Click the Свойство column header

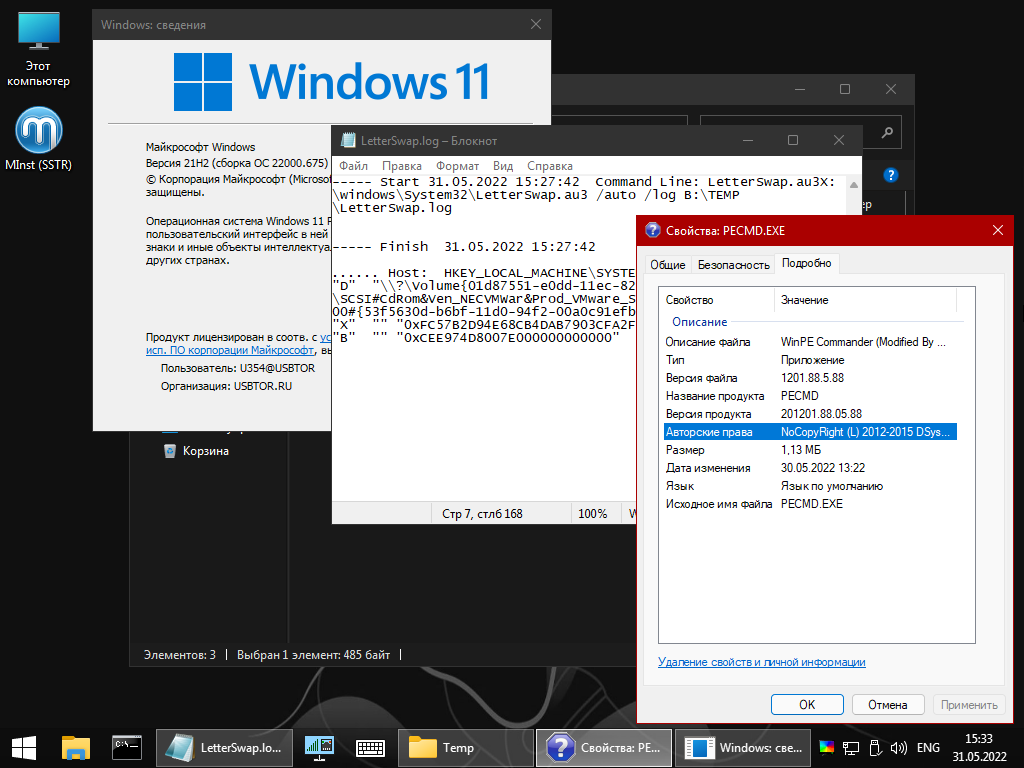point(716,300)
